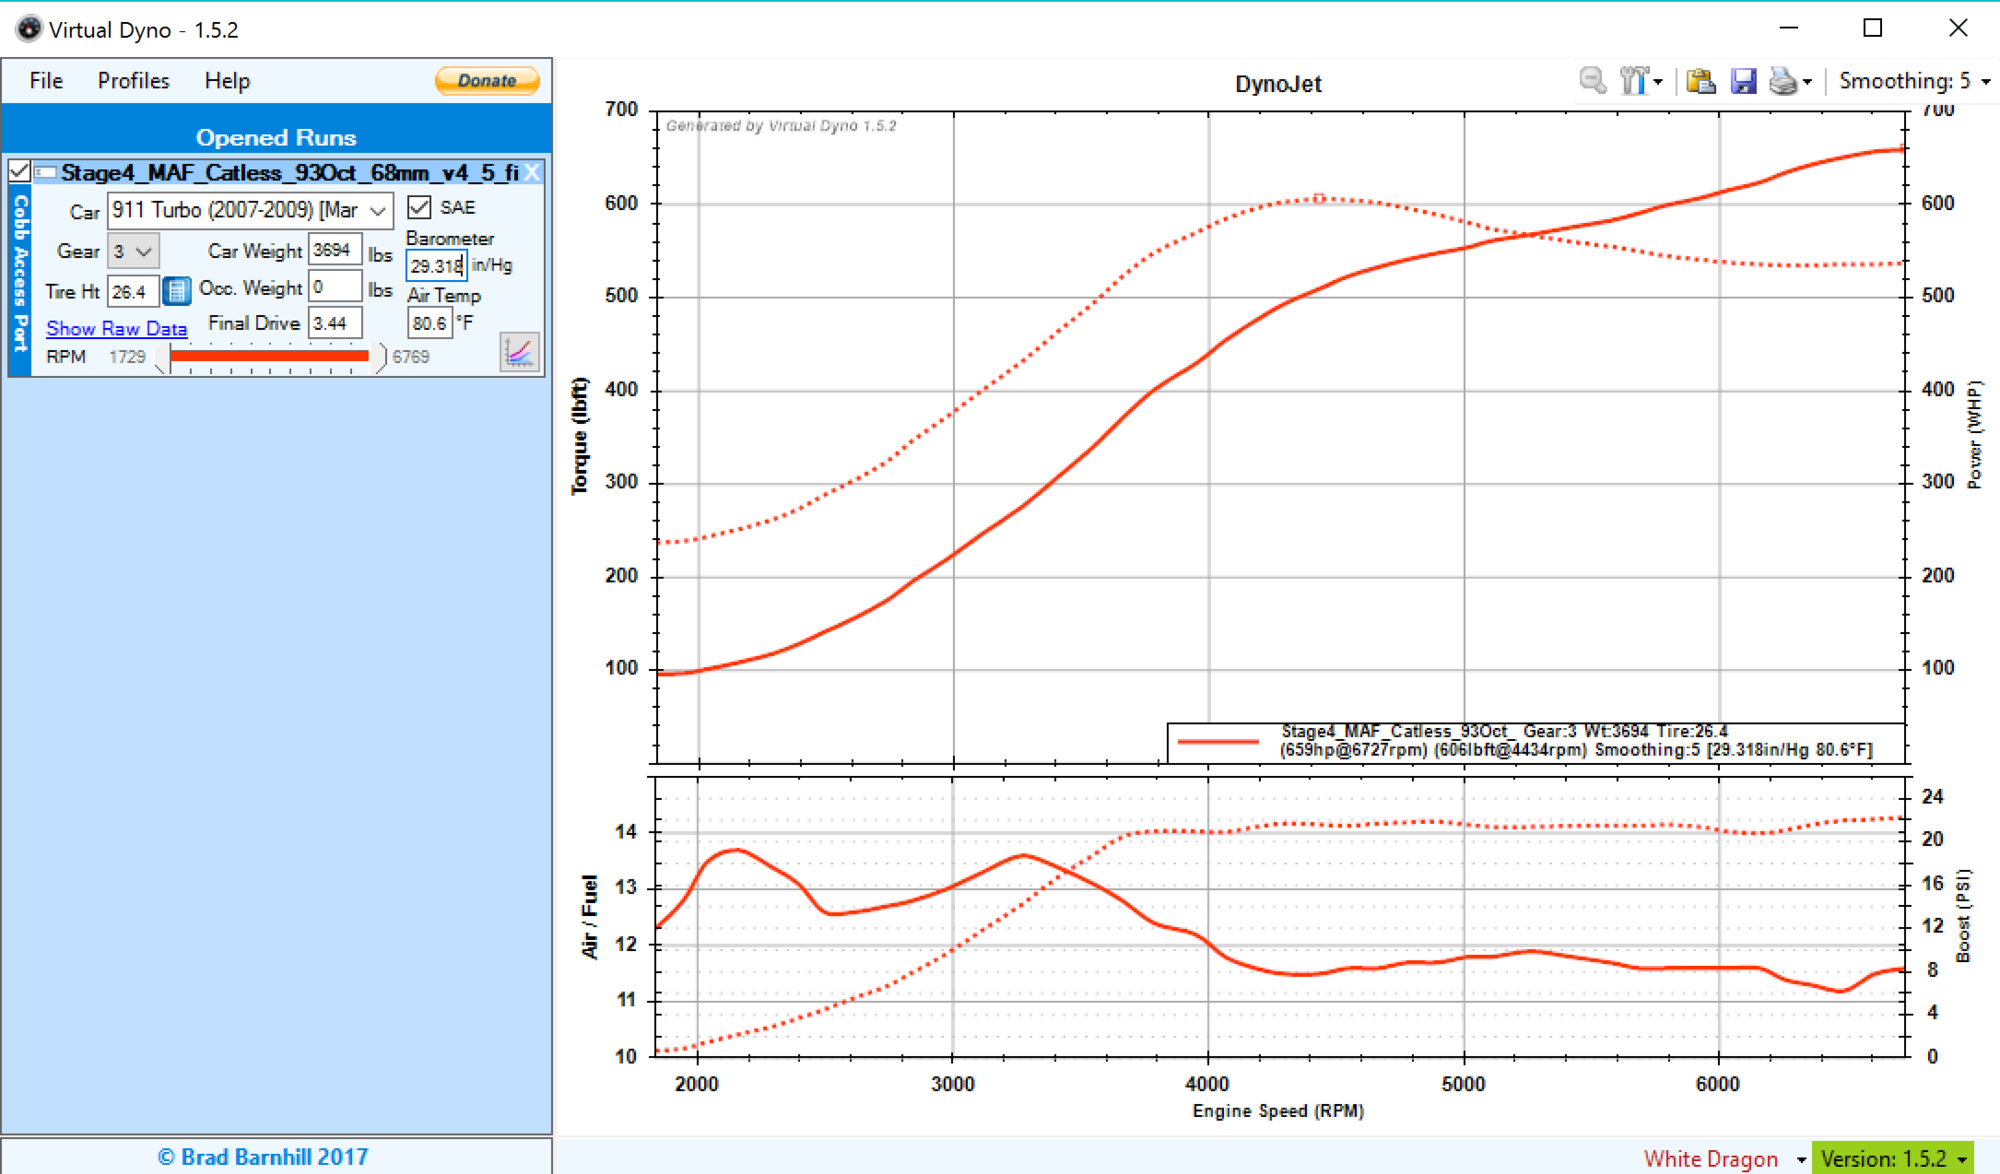Viewport: 2000px width, 1174px height.
Task: Click the printer icon
Action: pos(1783,81)
